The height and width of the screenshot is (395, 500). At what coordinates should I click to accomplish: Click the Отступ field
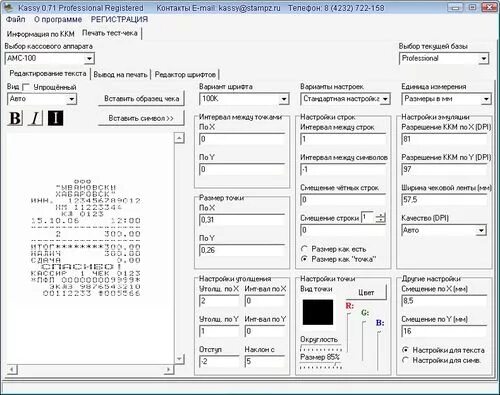pos(219,361)
